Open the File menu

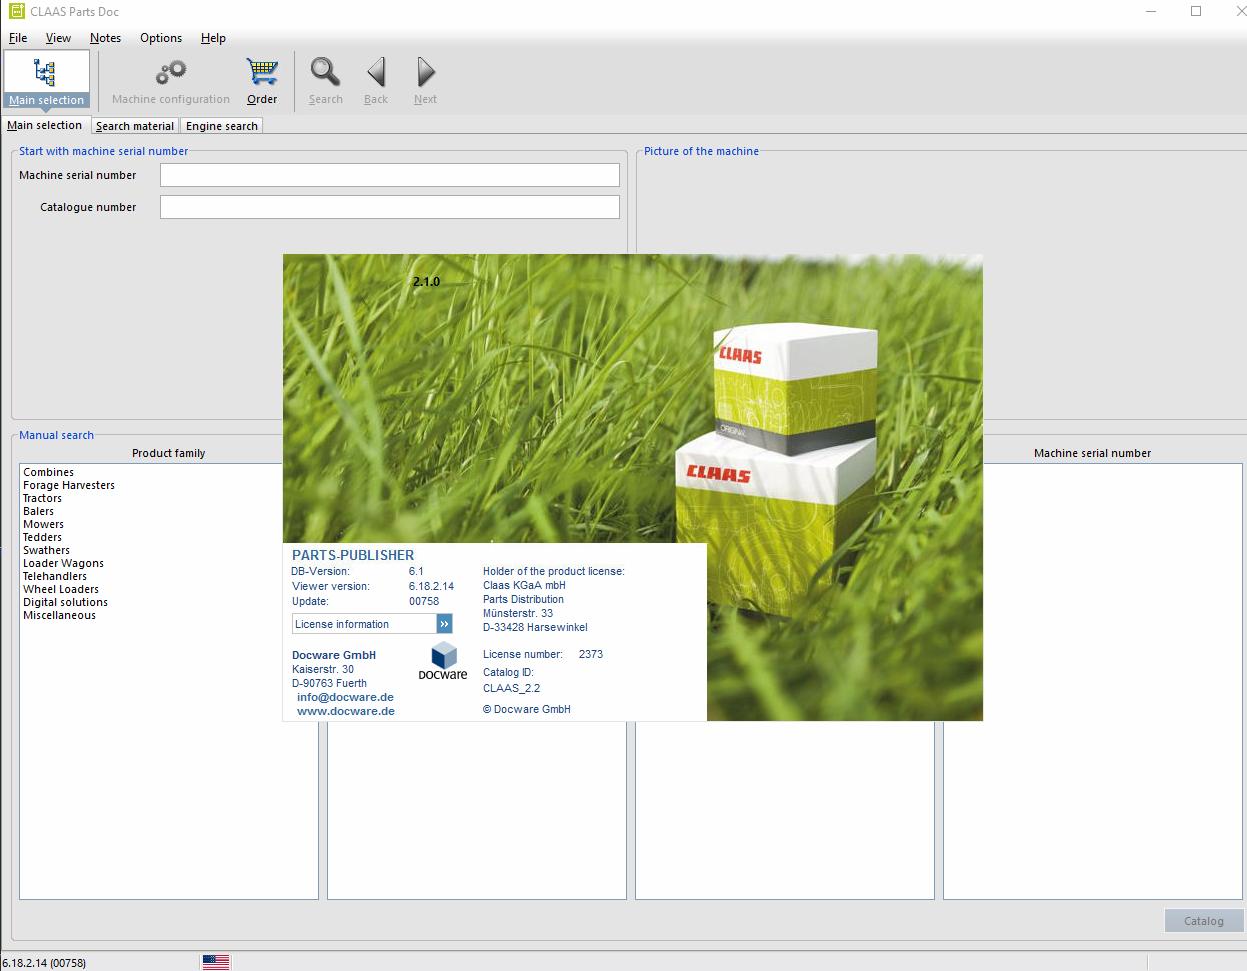(x=18, y=38)
